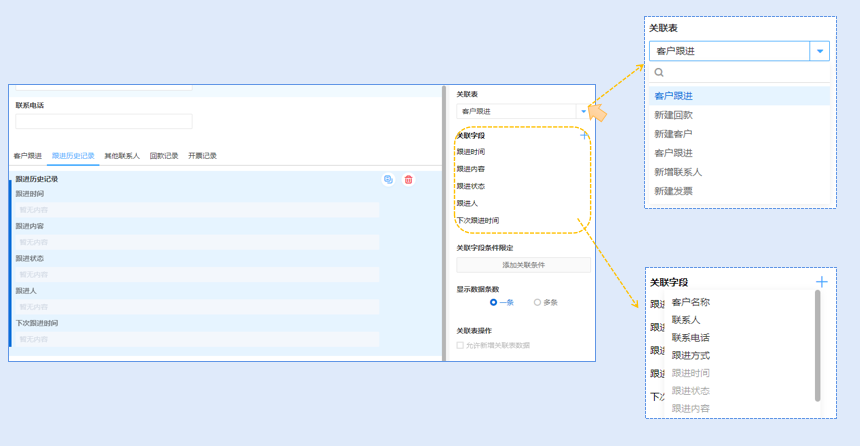This screenshot has width=860, height=446.
Task: Select the 一条 radio option
Action: [x=494, y=302]
